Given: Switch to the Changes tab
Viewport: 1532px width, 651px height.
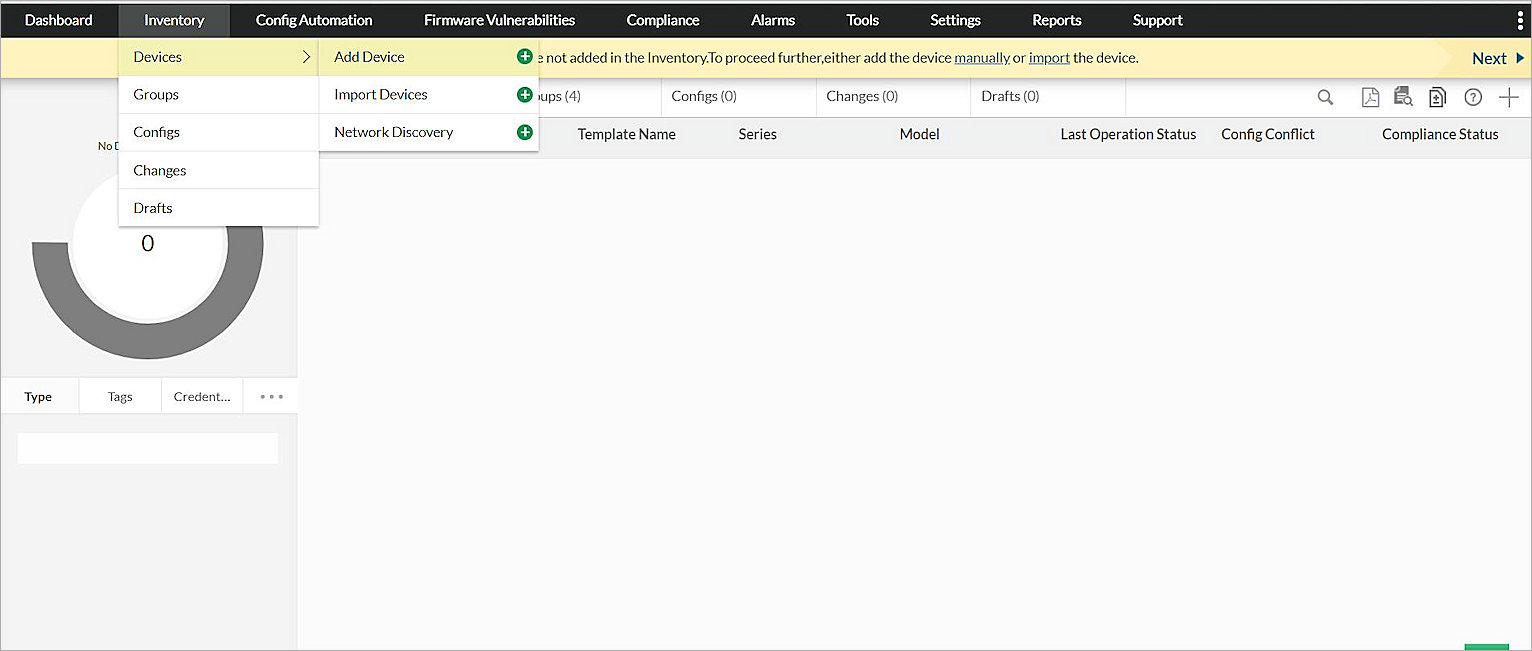Looking at the screenshot, I should pyautogui.click(x=861, y=95).
